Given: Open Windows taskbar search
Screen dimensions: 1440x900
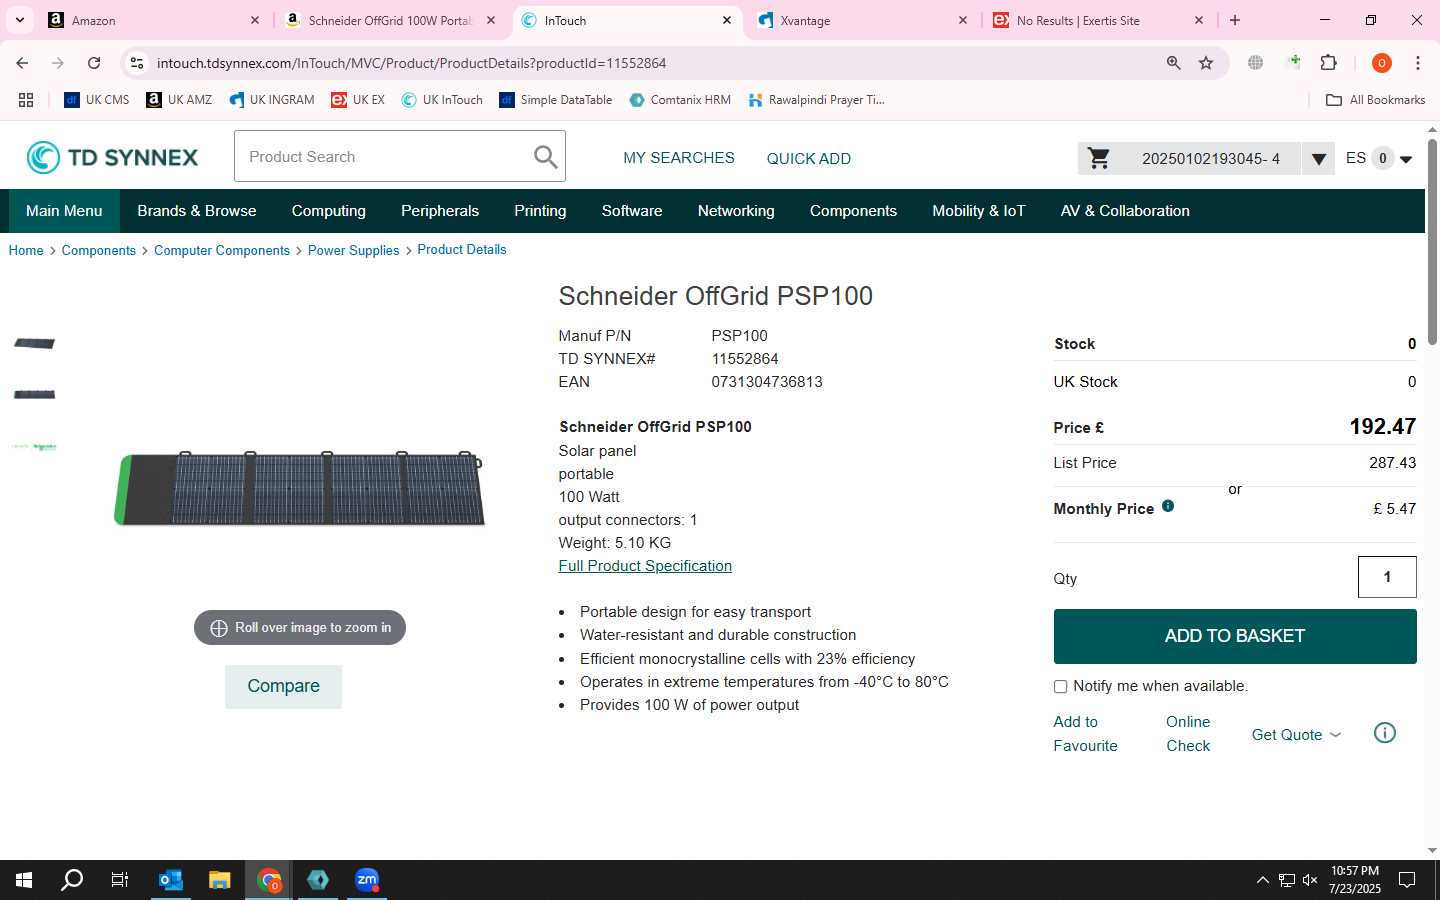Looking at the screenshot, I should (72, 880).
